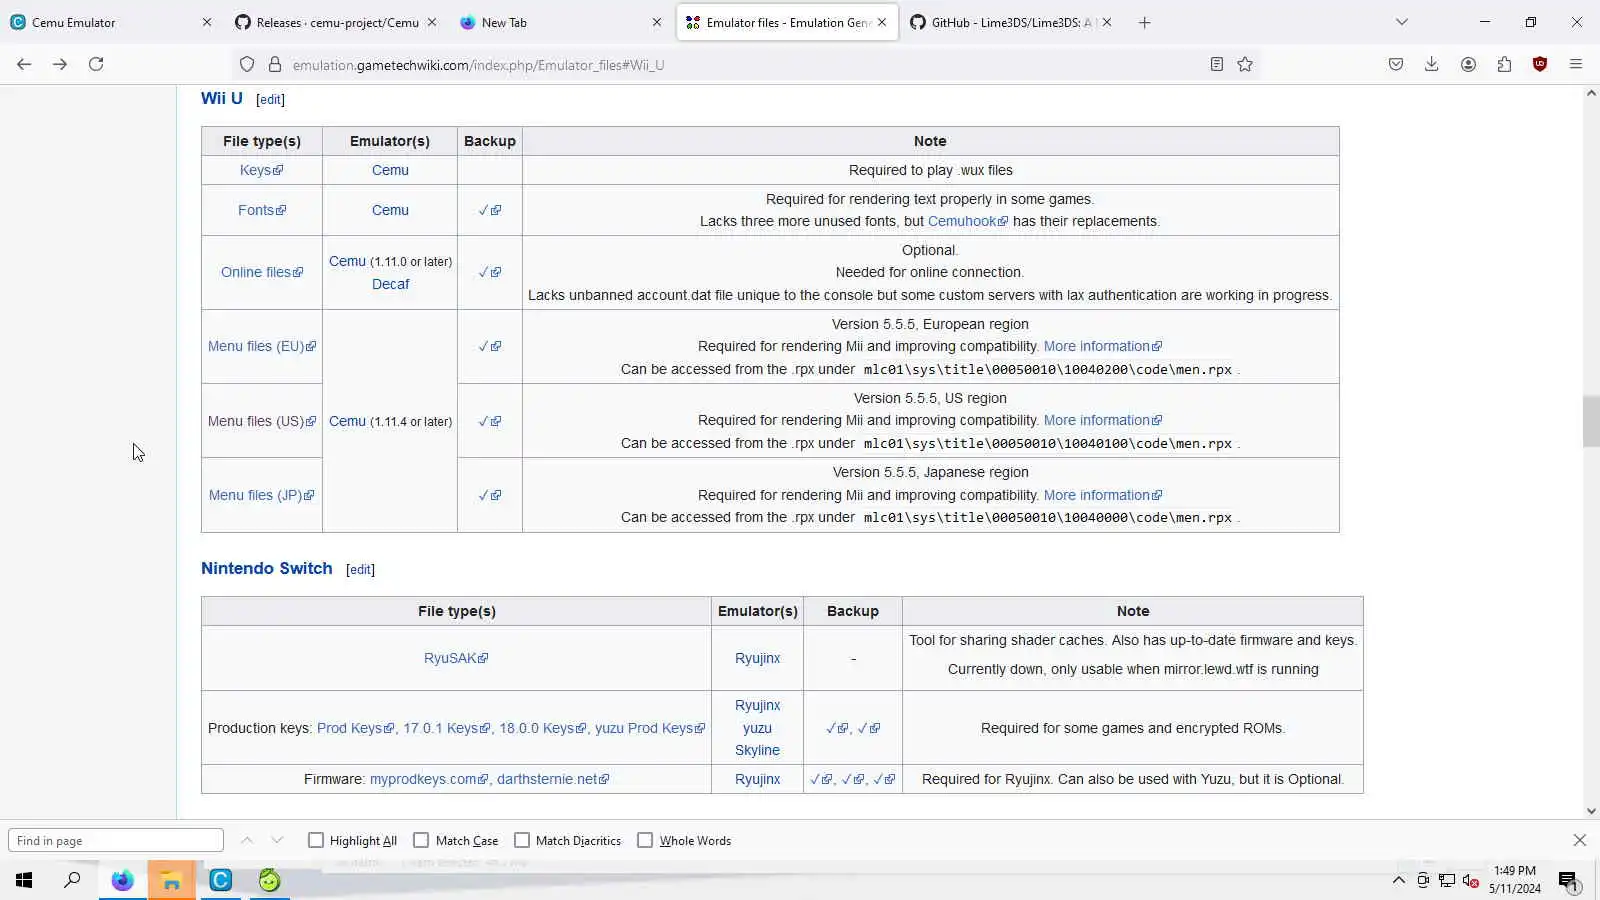Image resolution: width=1600 pixels, height=900 pixels.
Task: Find previous match arrow
Action: point(247,841)
